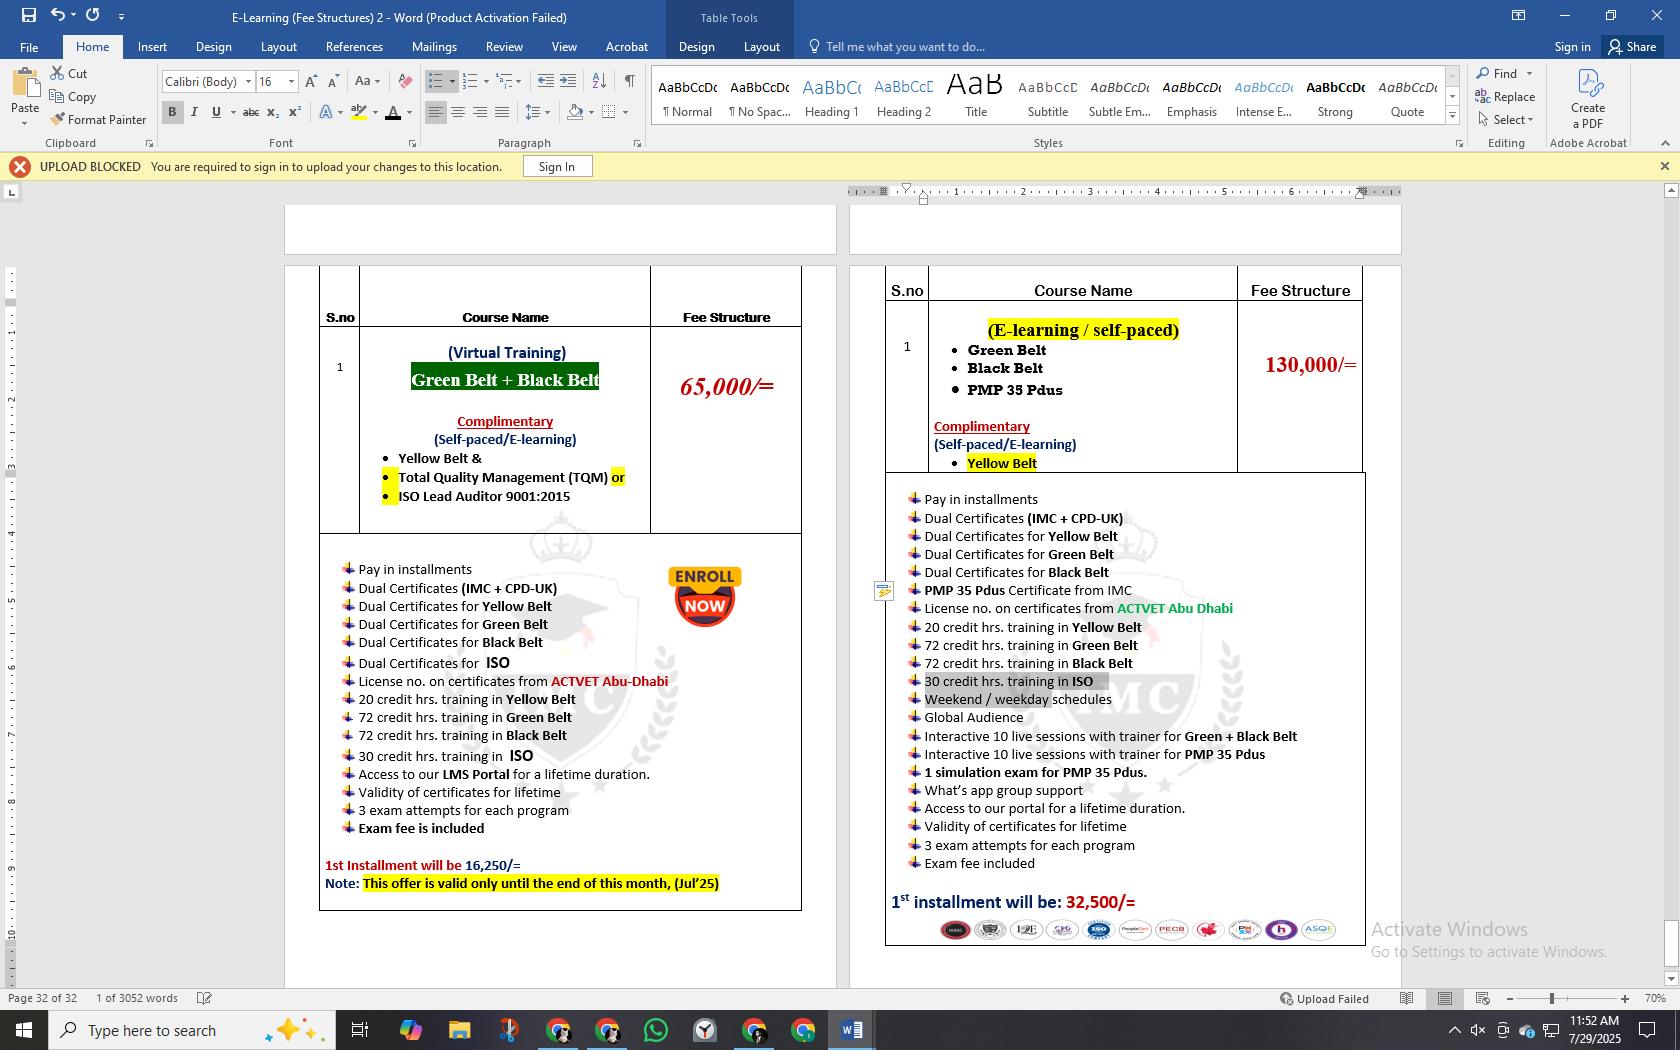This screenshot has height=1050, width=1680.
Task: Switch to Read Mode view
Action: pyautogui.click(x=1407, y=998)
